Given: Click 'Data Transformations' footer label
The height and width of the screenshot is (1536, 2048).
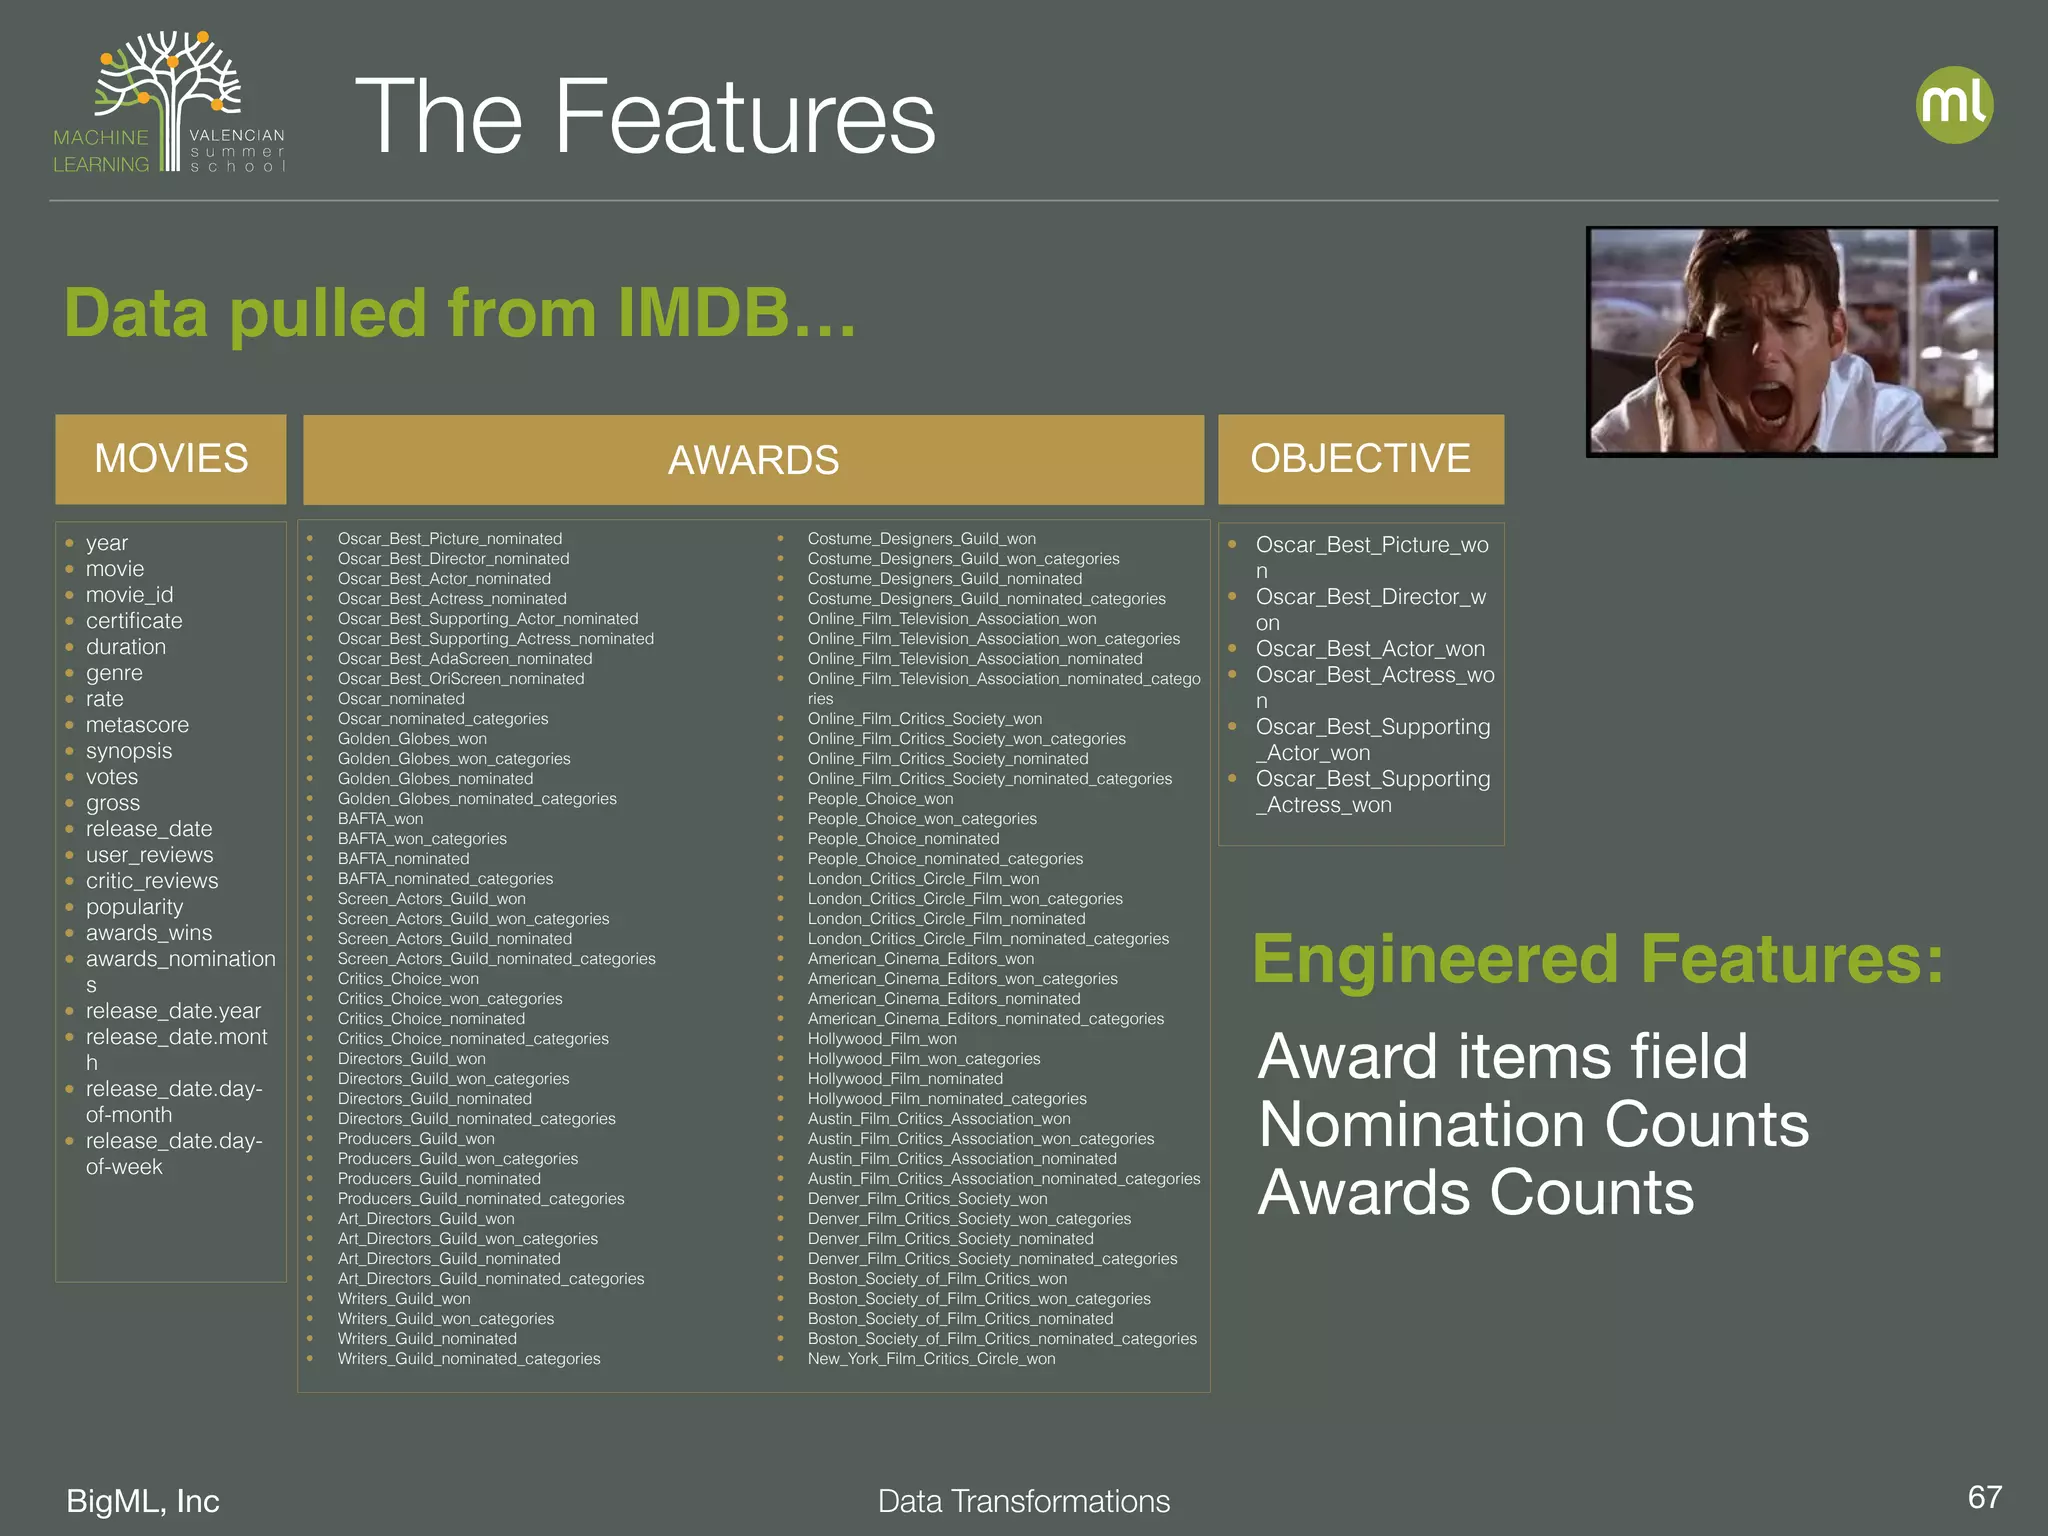Looking at the screenshot, I should pyautogui.click(x=1023, y=1501).
